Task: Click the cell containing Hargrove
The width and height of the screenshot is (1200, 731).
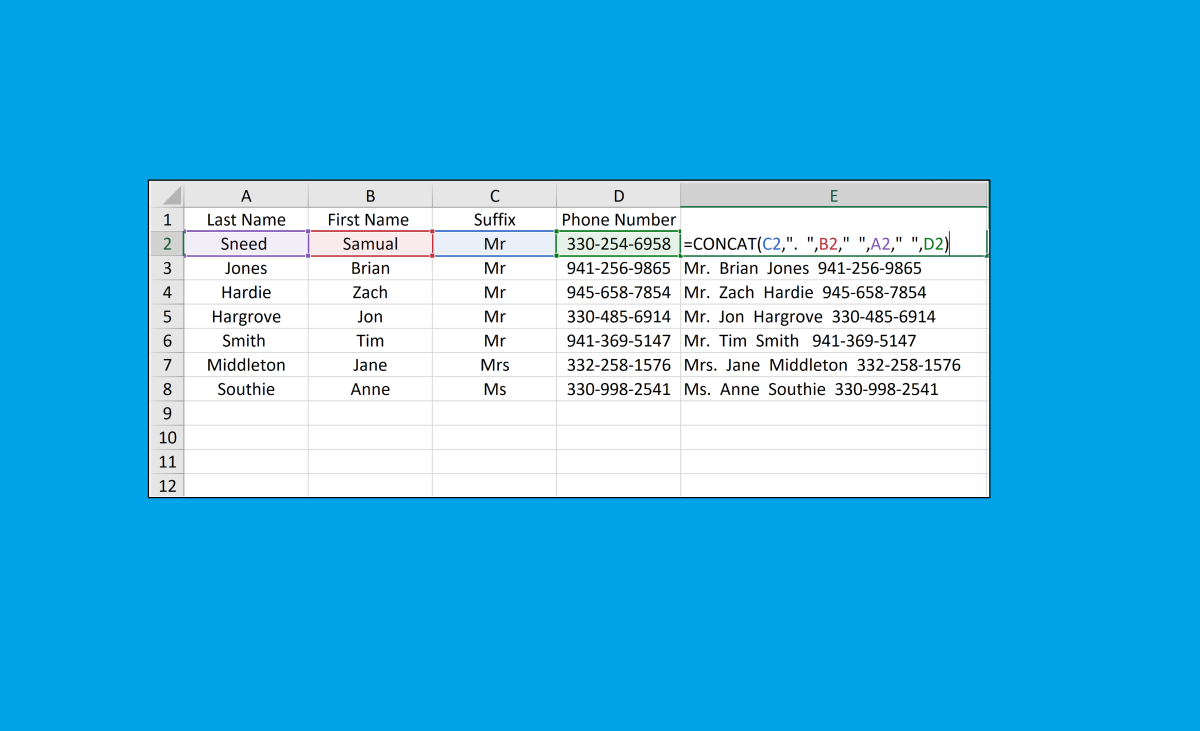Action: coord(246,316)
